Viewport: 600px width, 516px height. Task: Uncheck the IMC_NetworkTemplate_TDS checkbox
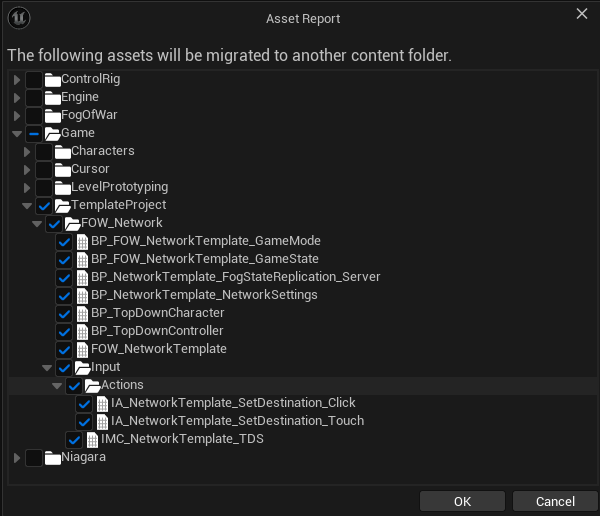click(x=74, y=439)
